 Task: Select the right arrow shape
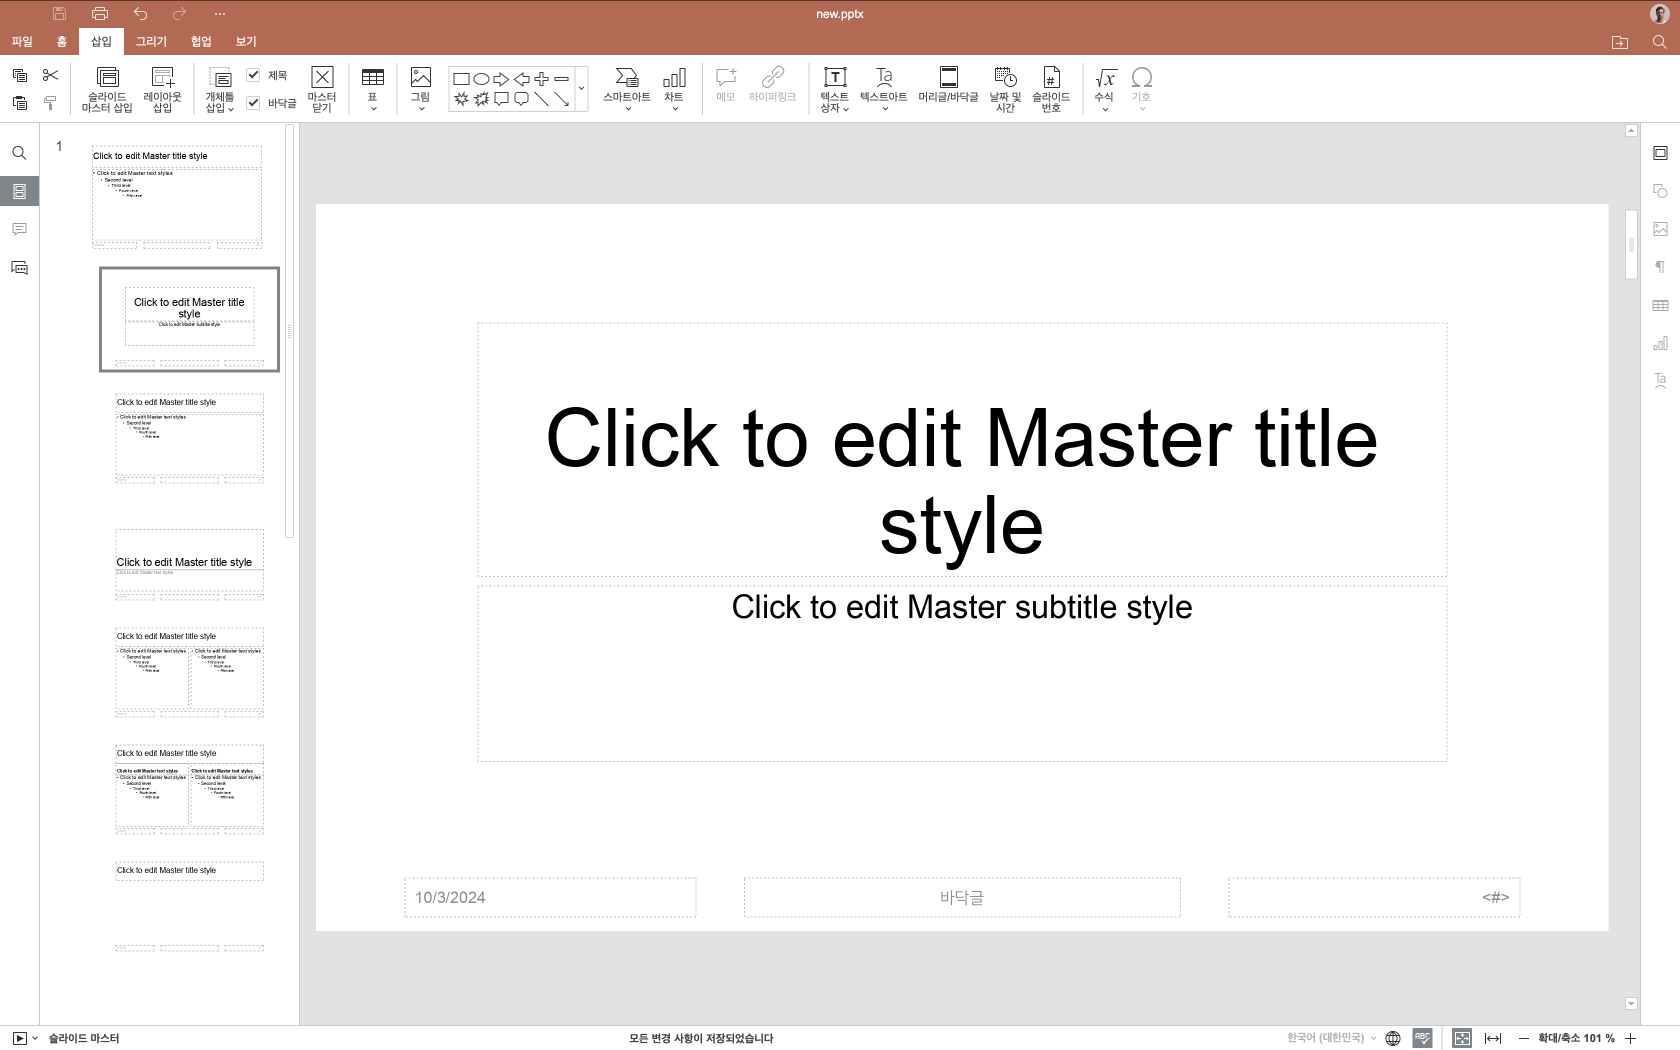coord(501,79)
